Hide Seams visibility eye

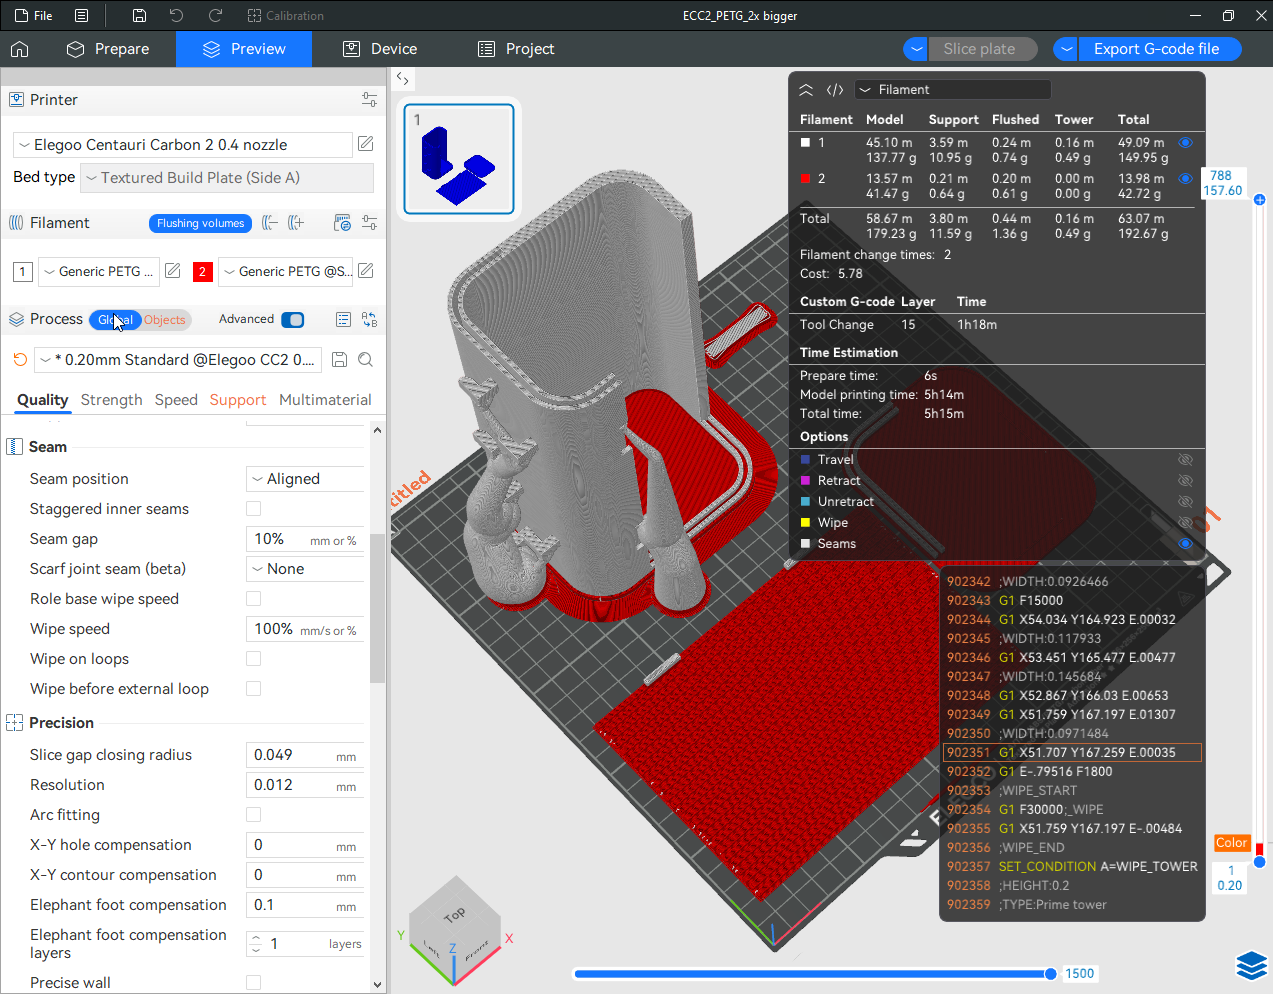(1185, 544)
